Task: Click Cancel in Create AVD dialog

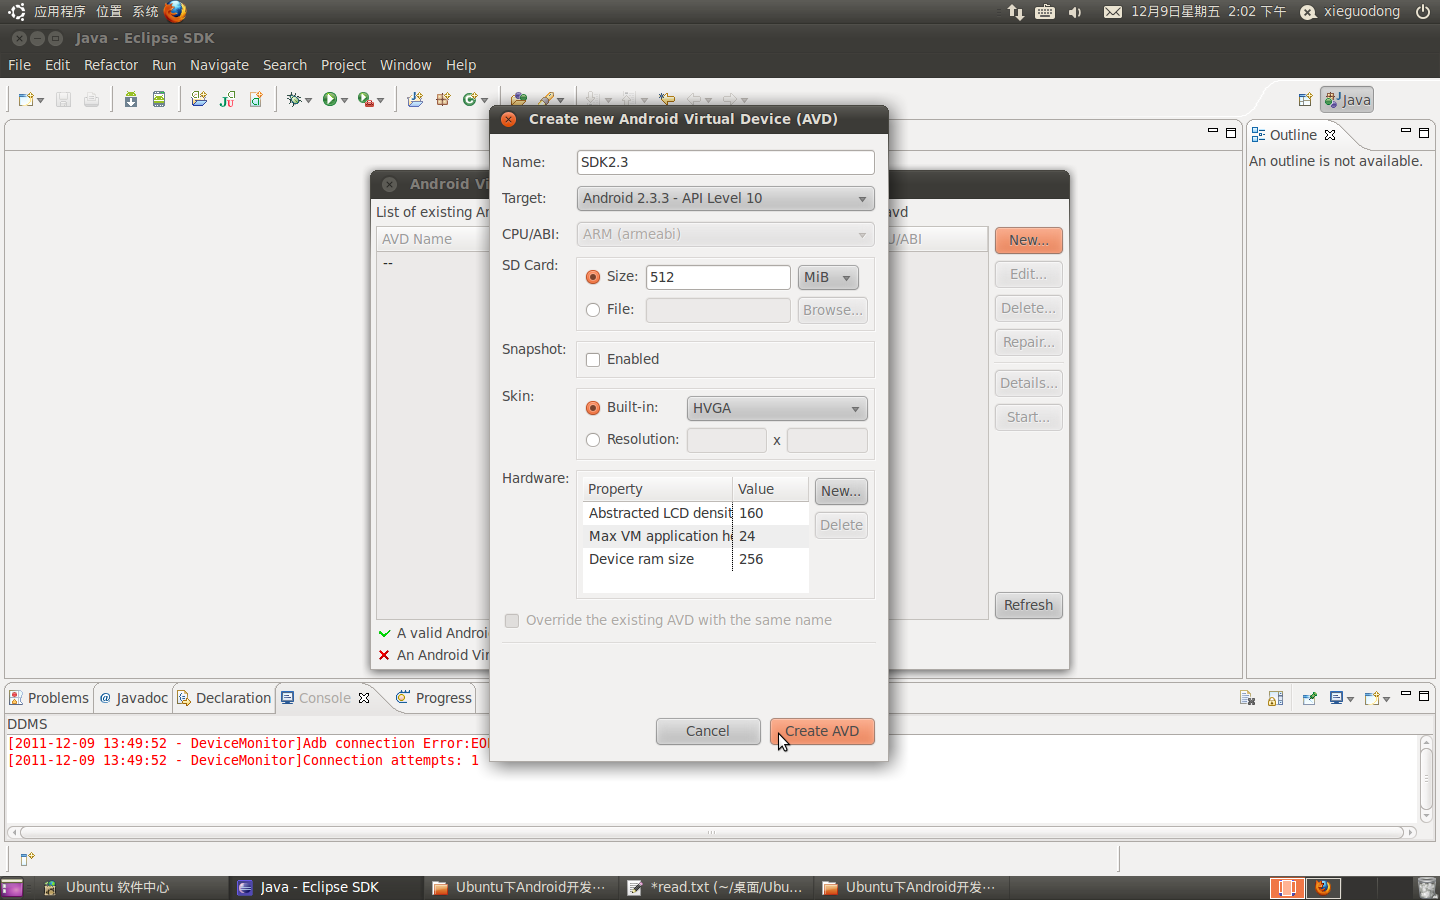Action: click(x=708, y=731)
